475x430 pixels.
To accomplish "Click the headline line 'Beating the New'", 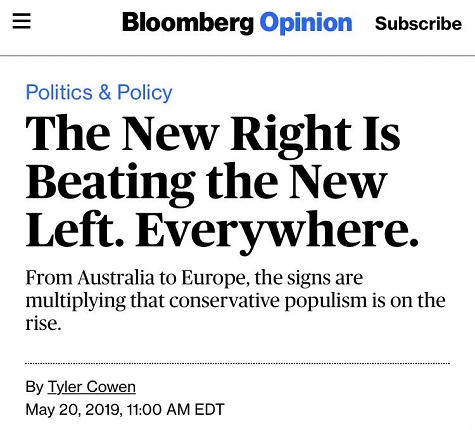I will 206,183.
